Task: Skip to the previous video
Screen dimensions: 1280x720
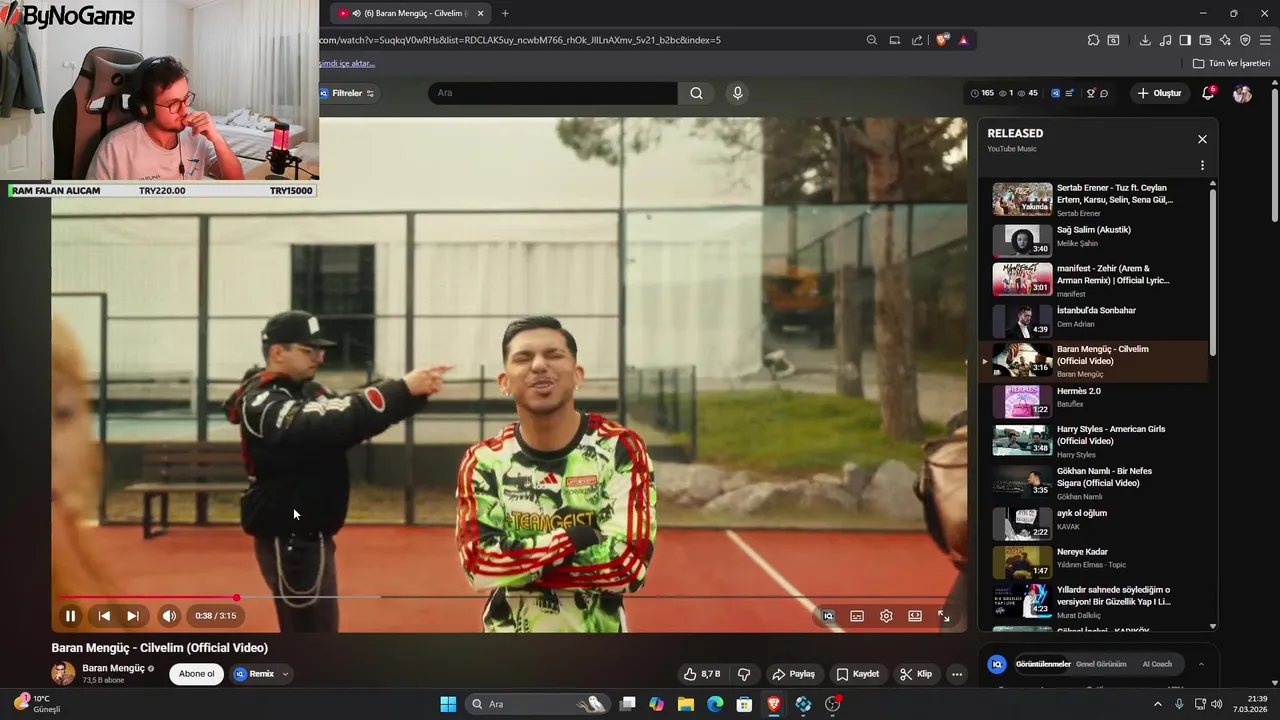Action: (104, 616)
